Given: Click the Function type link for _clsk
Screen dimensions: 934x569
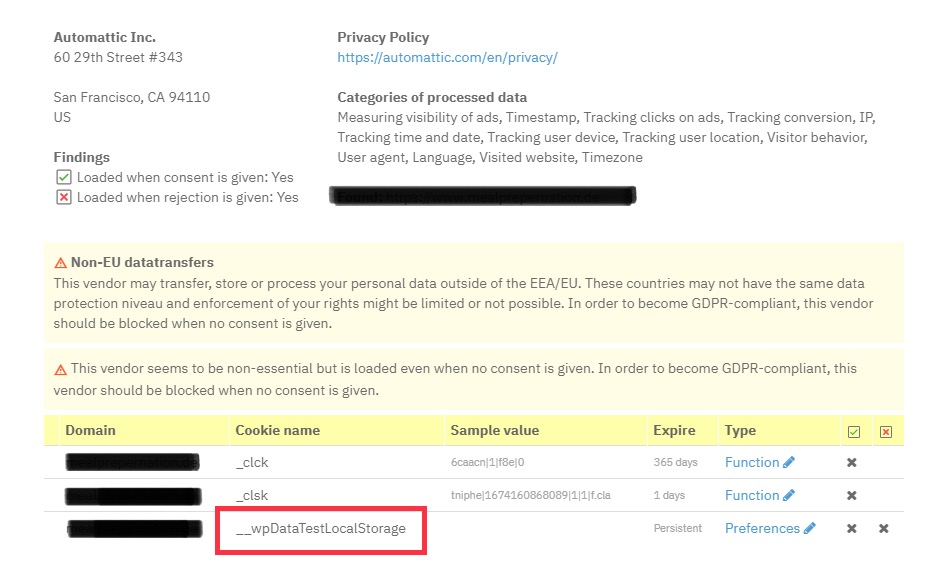Looking at the screenshot, I should (752, 495).
